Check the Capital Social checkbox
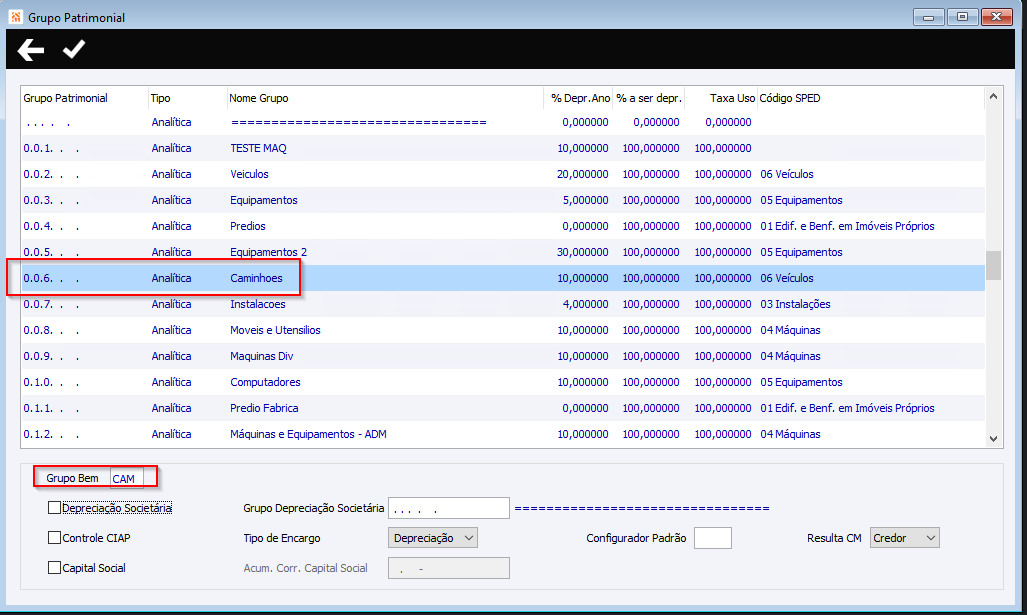 (54, 568)
